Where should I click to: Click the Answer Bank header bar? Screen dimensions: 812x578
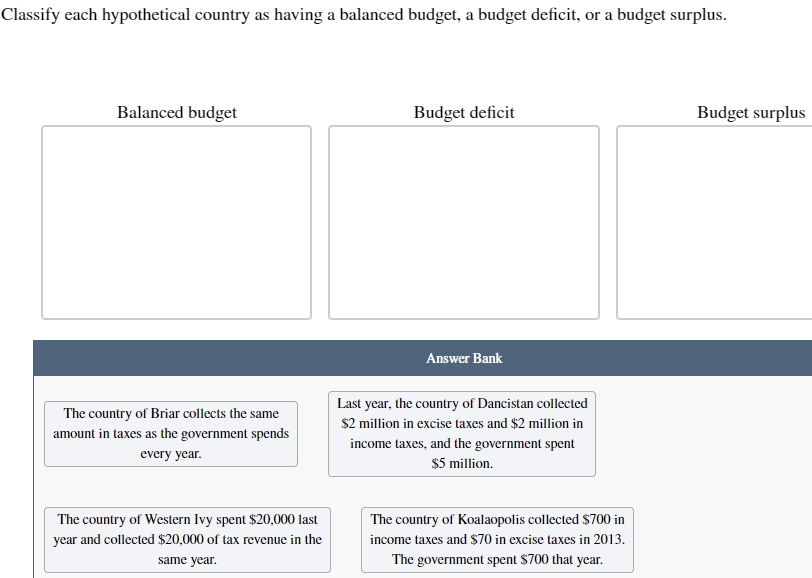point(463,357)
